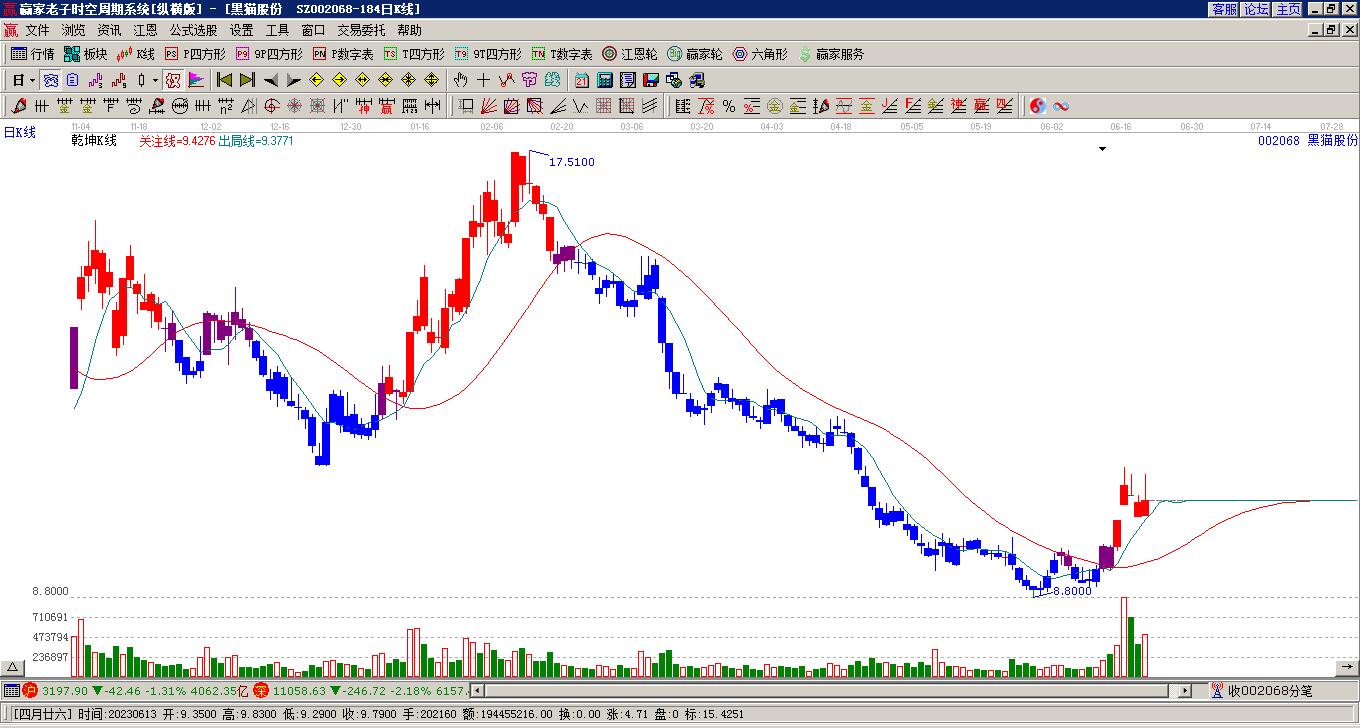
Task: Click the pink flag icon
Action: pos(196,80)
